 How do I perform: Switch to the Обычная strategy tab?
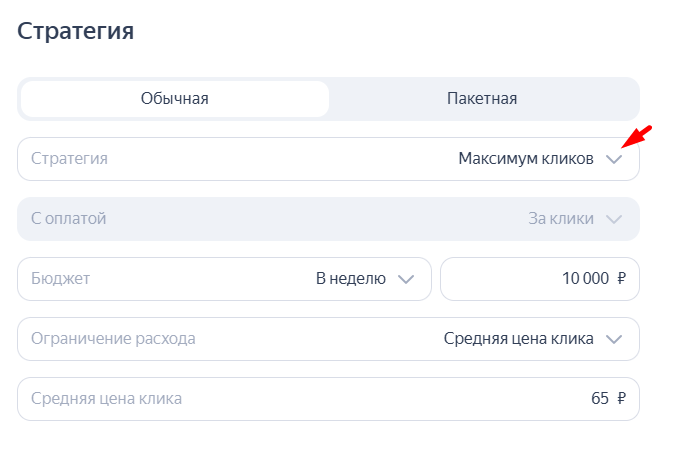click(174, 99)
